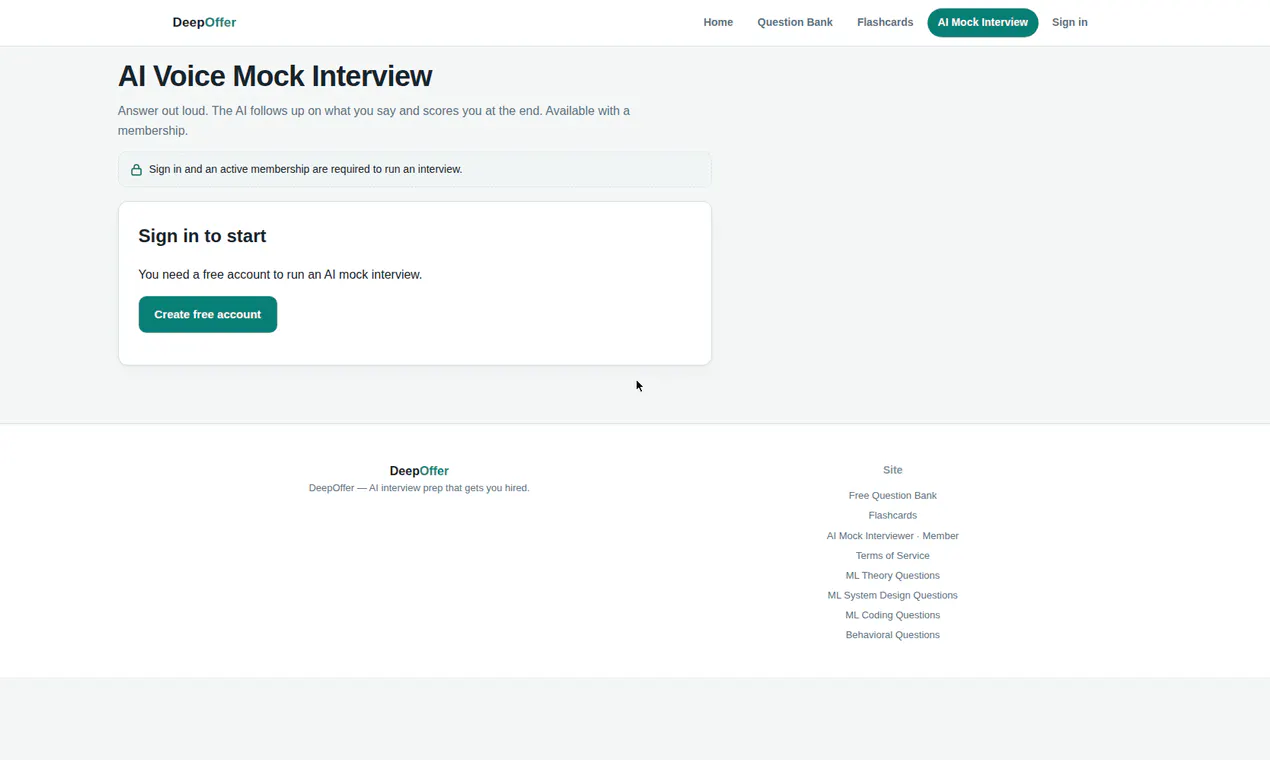Viewport: 1270px width, 760px height.
Task: Open Flashcards in the top navigation
Action: [885, 22]
